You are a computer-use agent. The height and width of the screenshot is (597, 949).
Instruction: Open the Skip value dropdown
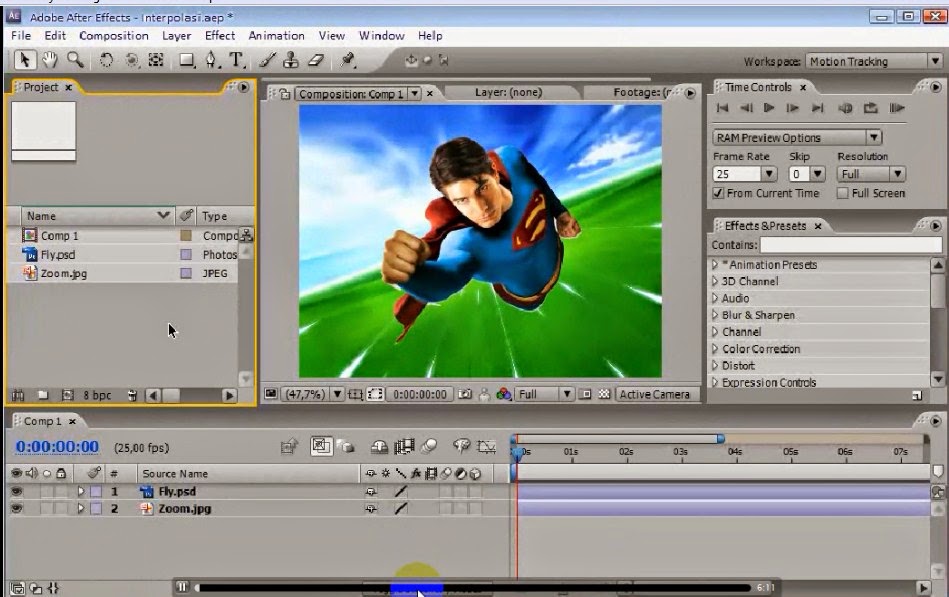[818, 174]
